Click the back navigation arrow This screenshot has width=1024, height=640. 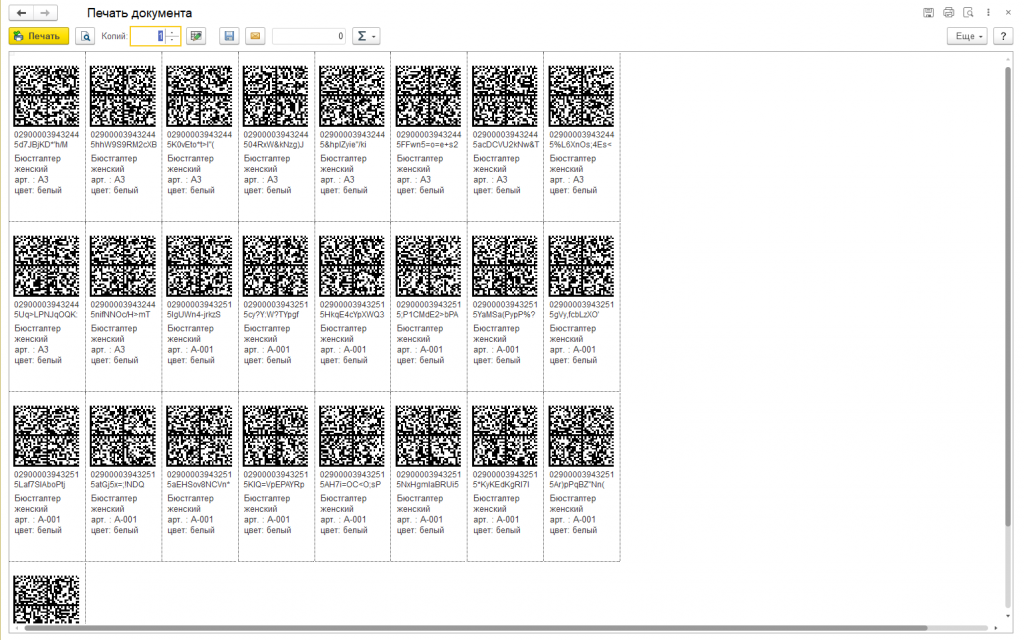point(21,12)
